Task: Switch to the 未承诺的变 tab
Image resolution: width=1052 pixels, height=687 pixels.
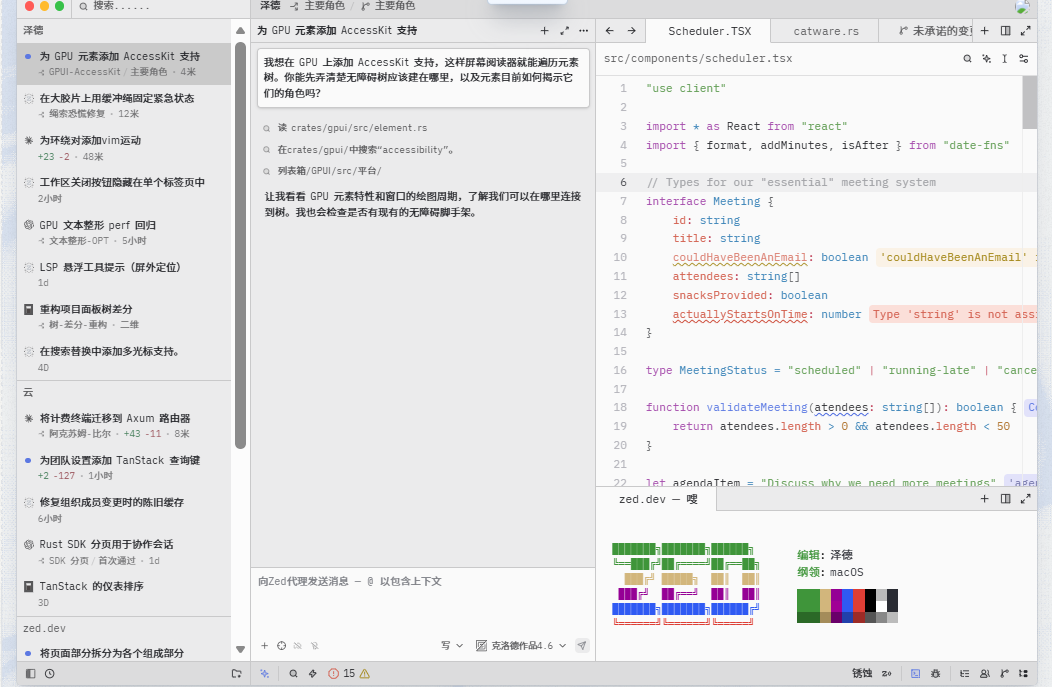Action: click(x=935, y=31)
